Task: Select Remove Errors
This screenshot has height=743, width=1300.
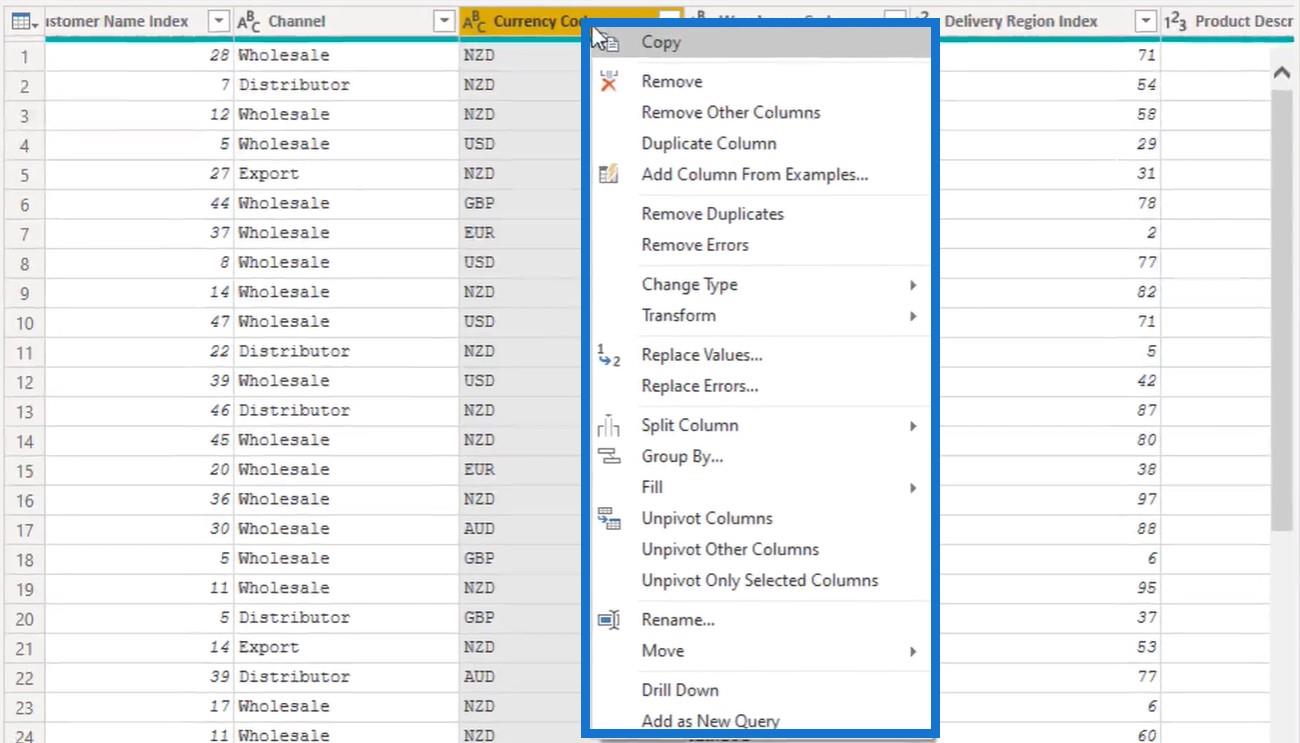Action: coord(760,245)
